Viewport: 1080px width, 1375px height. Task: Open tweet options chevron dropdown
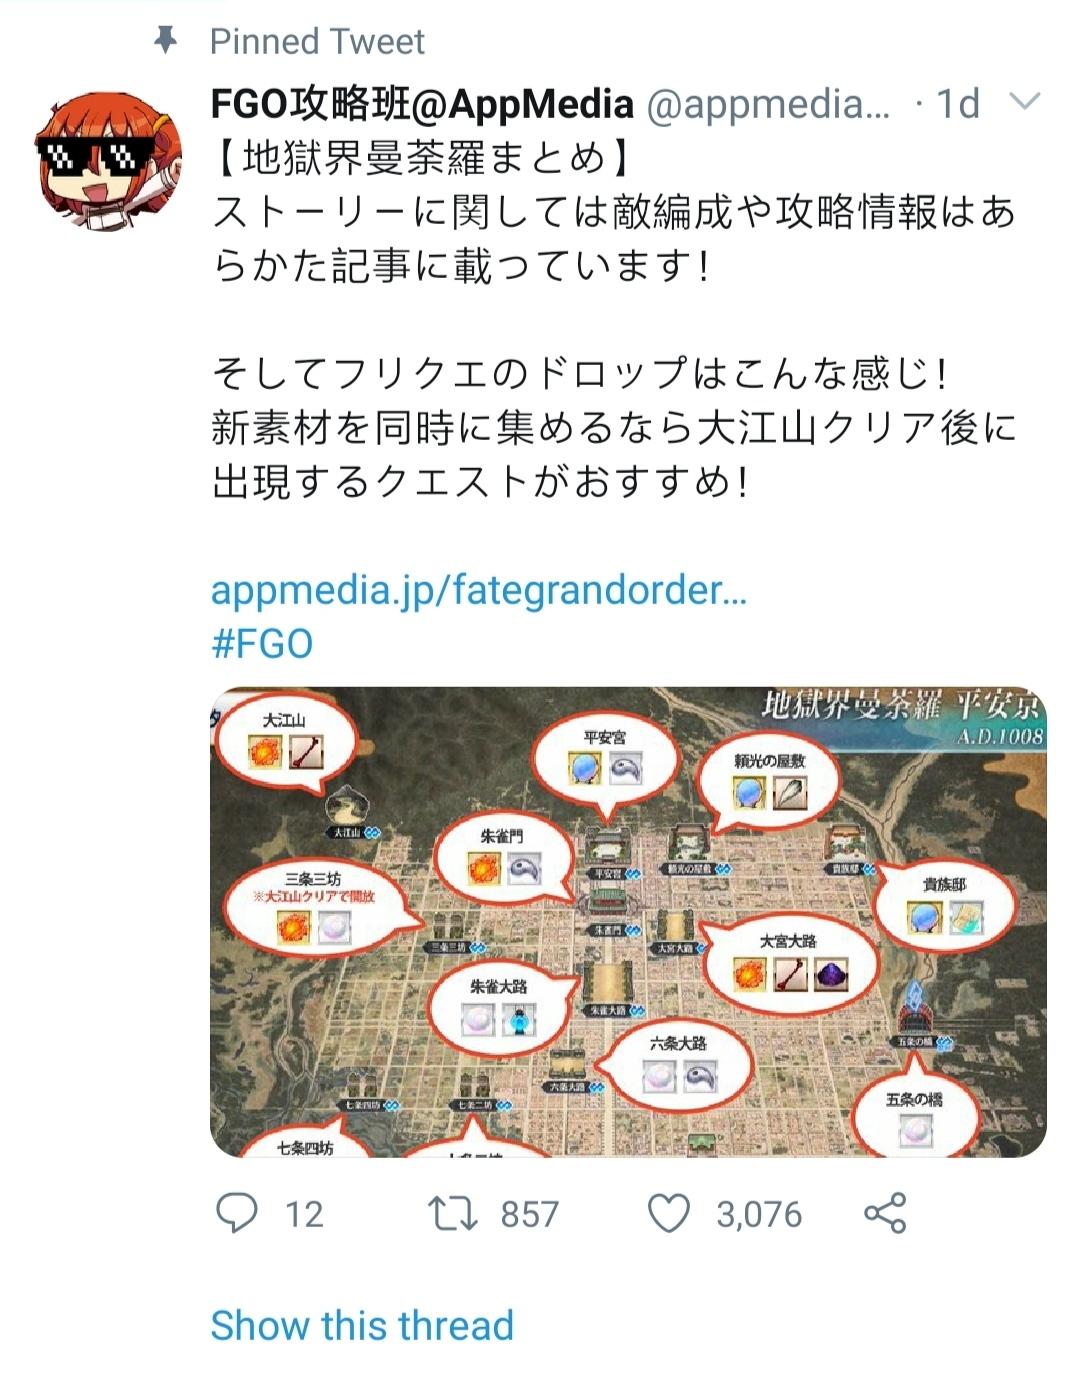1026,101
